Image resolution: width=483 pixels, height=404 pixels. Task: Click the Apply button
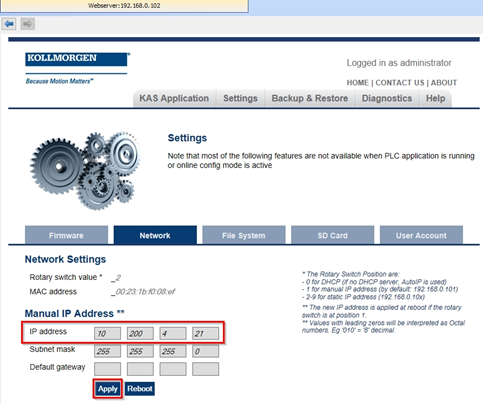(x=108, y=389)
